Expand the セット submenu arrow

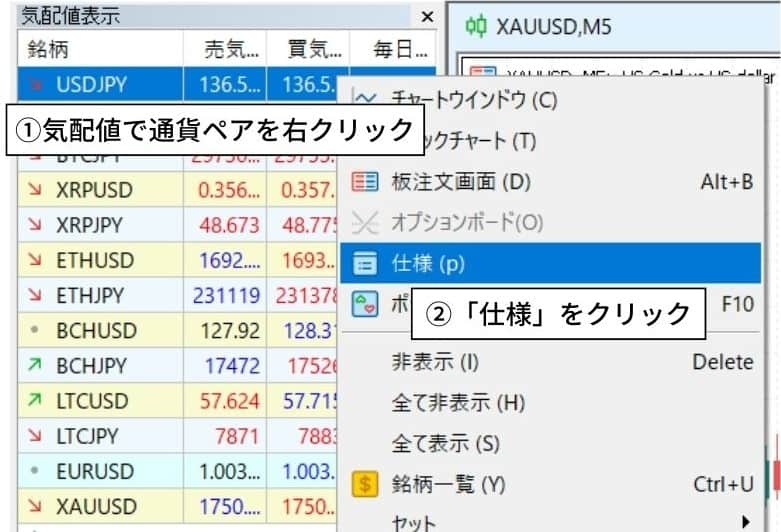(x=746, y=522)
